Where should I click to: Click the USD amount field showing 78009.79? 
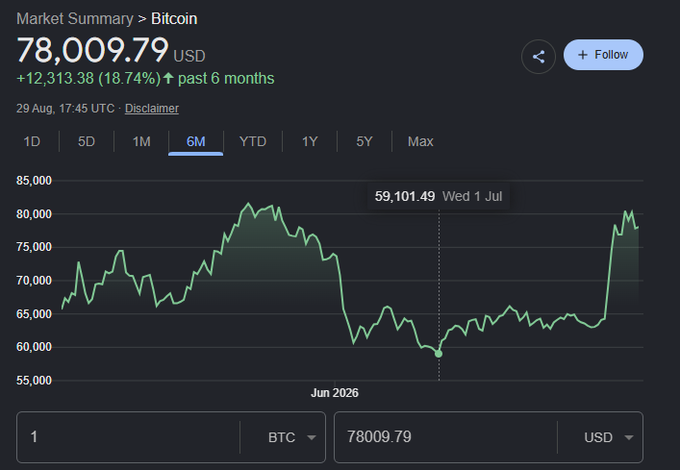(x=445, y=437)
